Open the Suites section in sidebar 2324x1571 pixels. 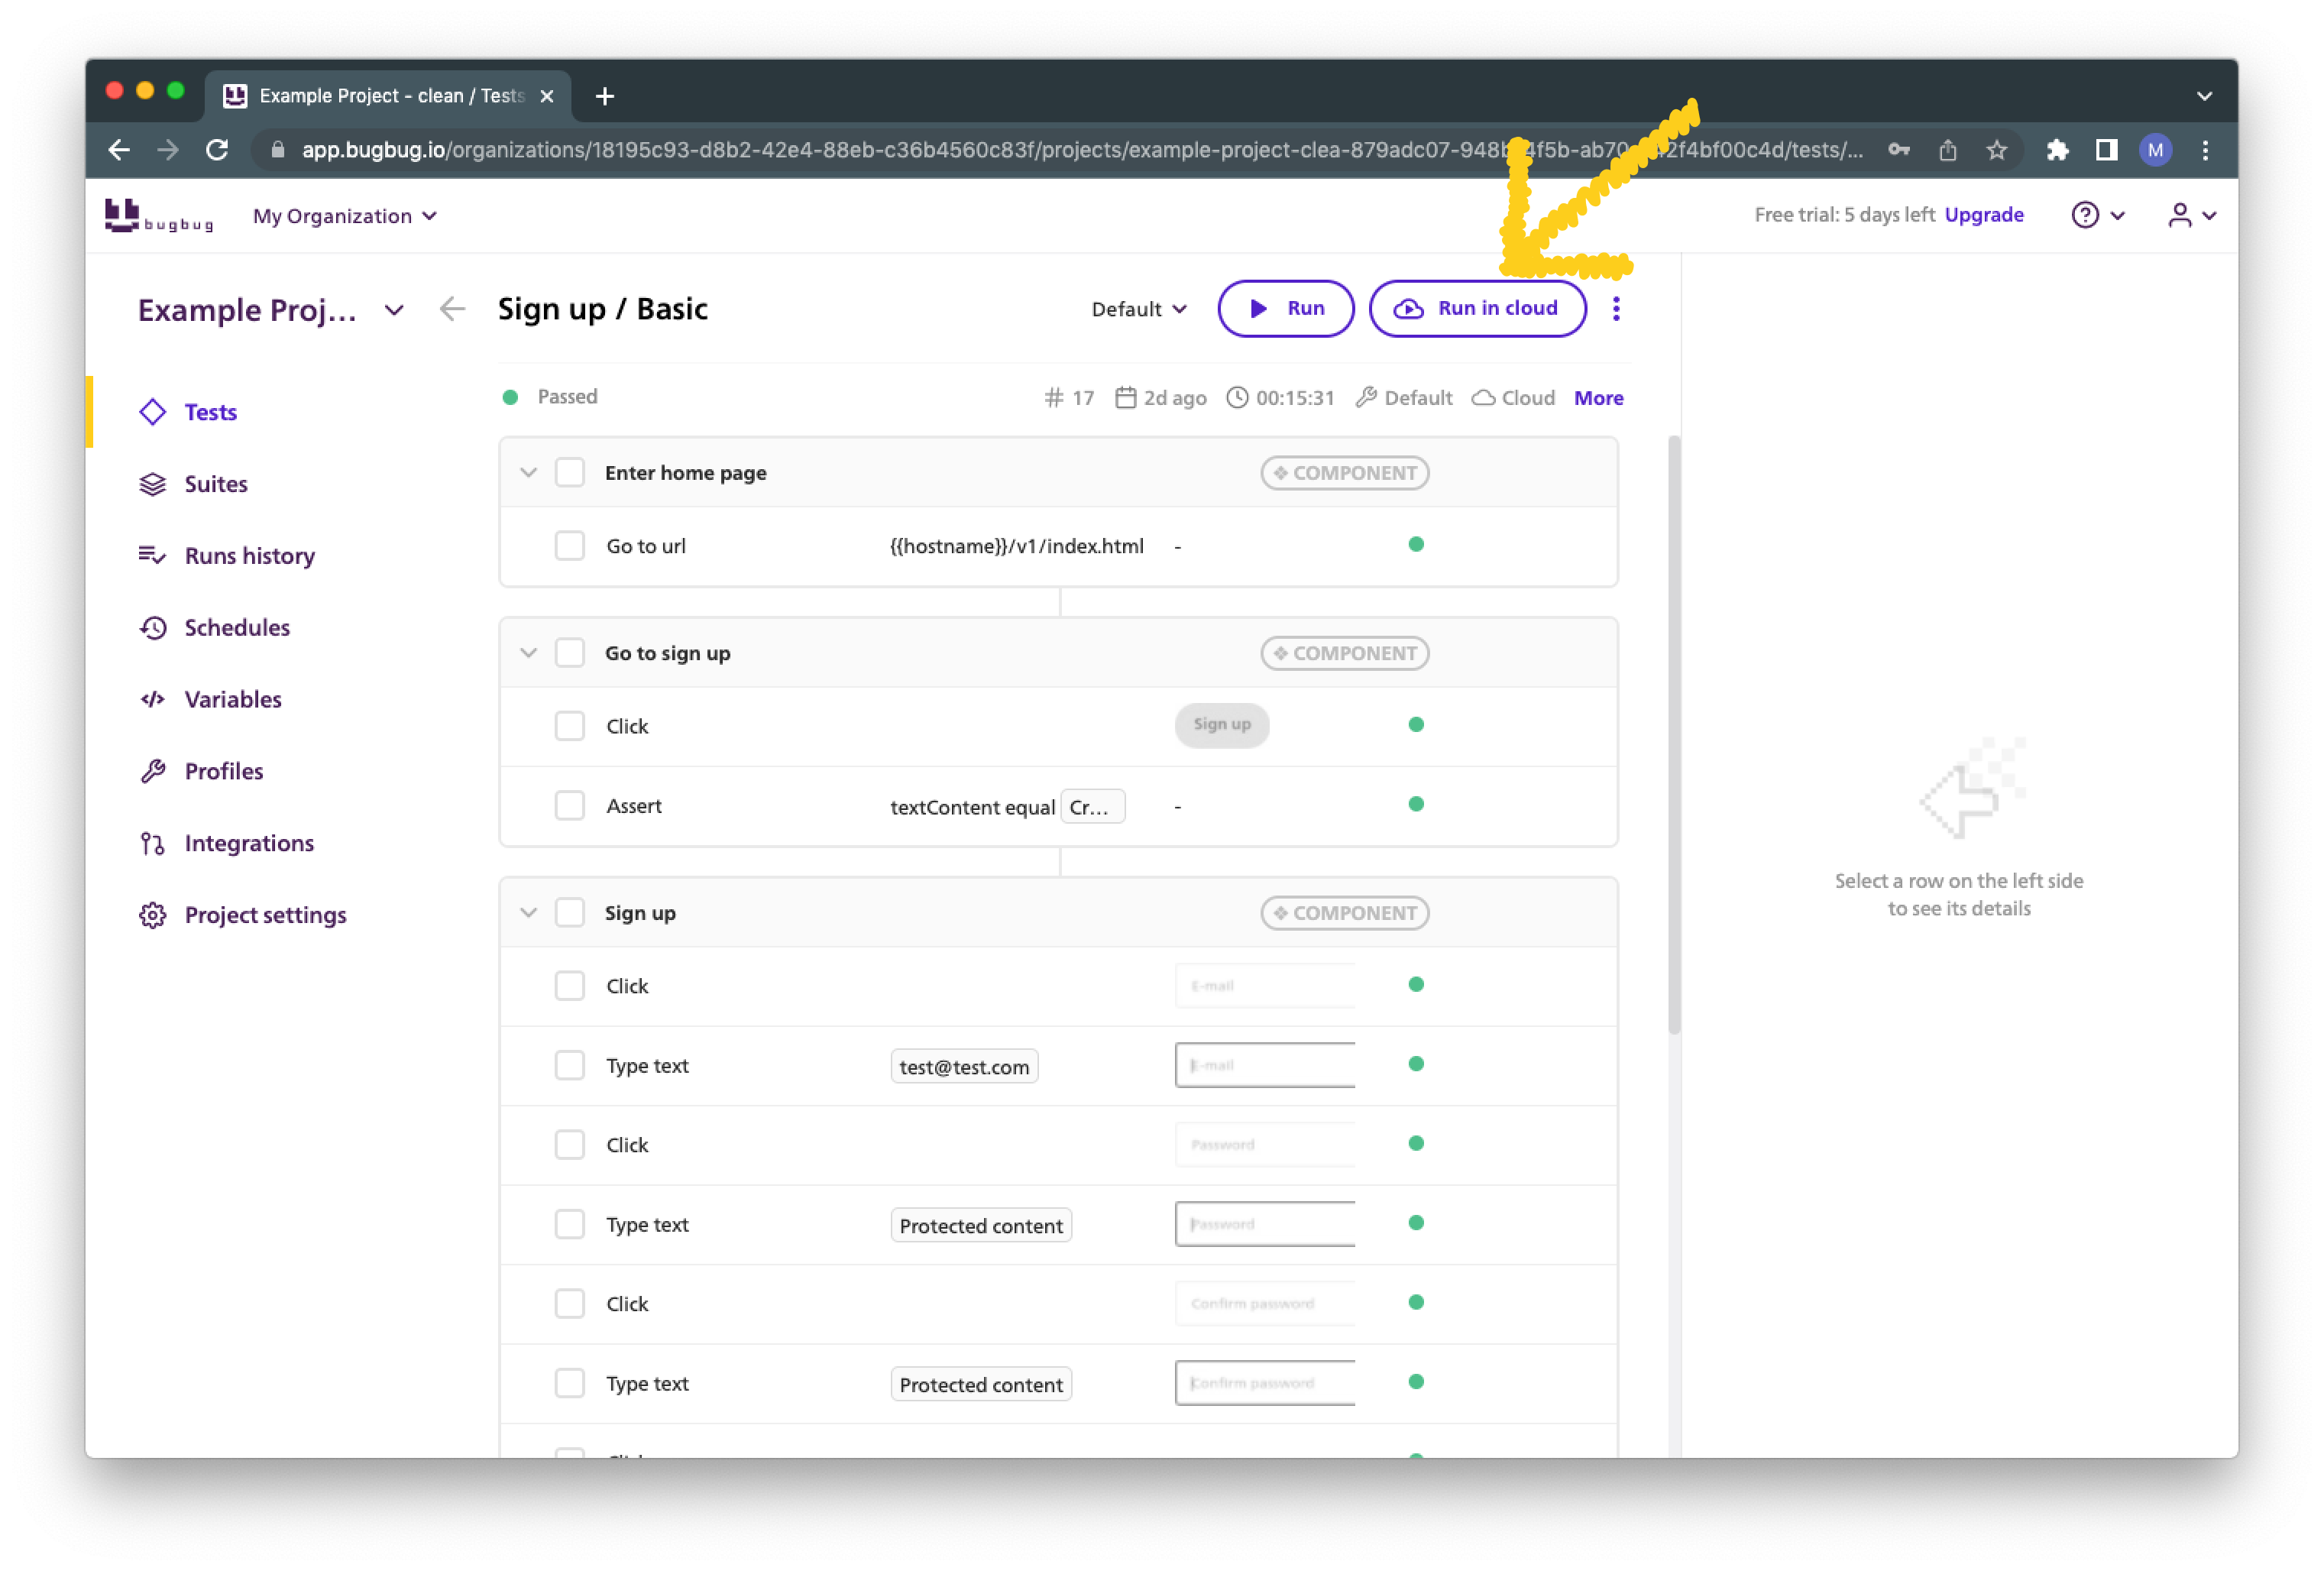tap(193, 484)
